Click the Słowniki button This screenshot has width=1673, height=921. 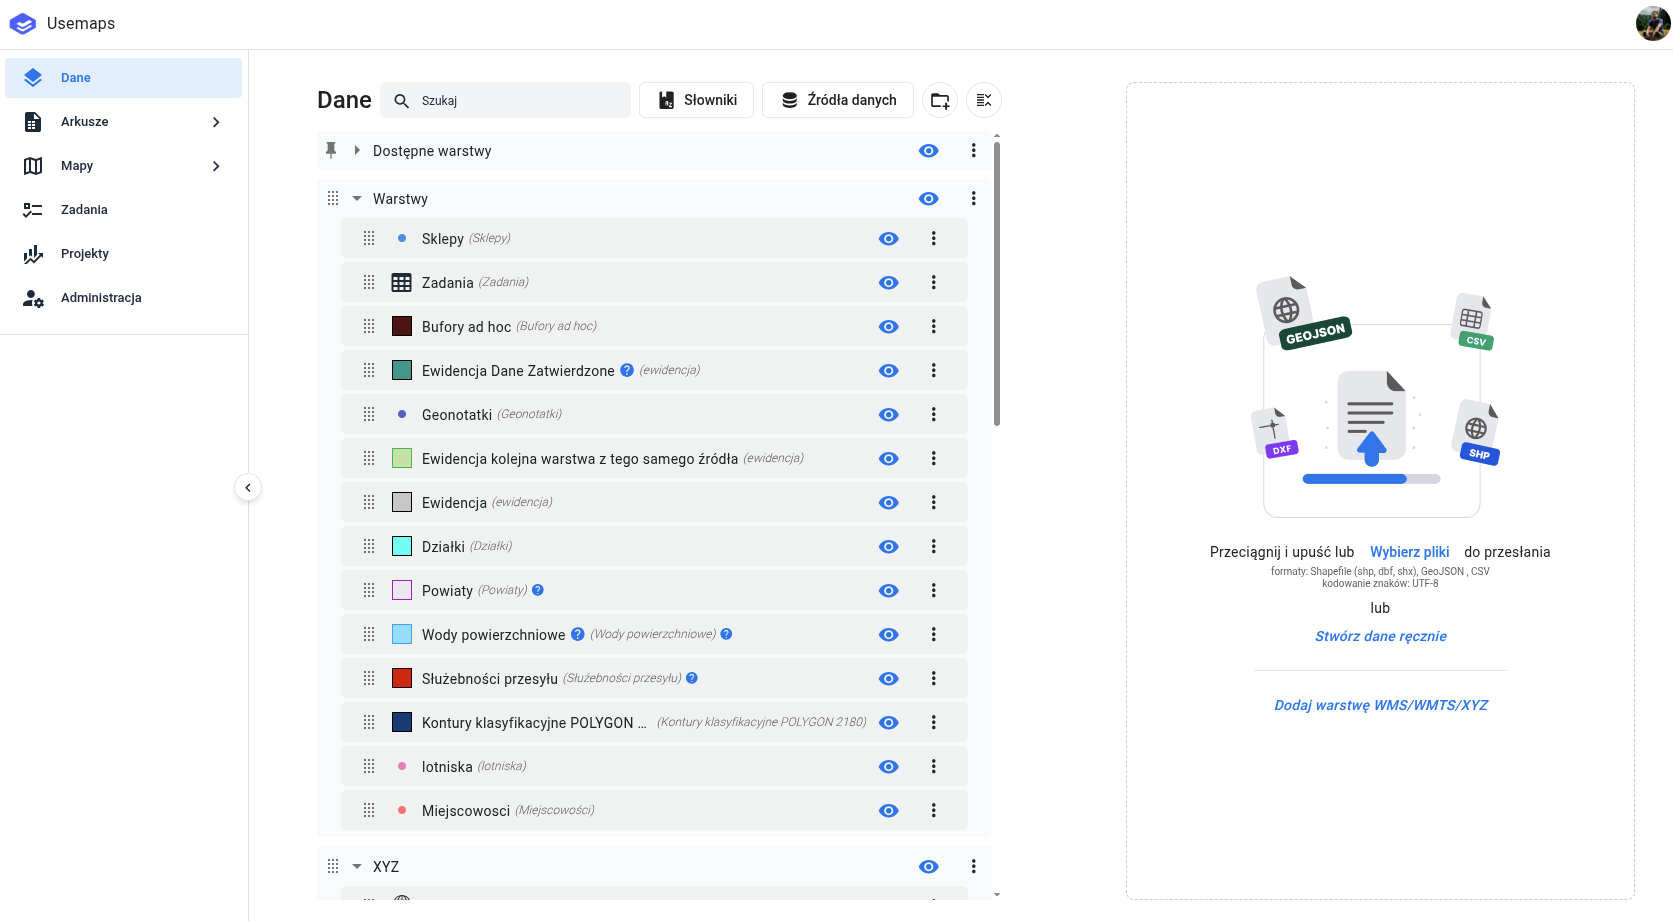[x=696, y=100]
